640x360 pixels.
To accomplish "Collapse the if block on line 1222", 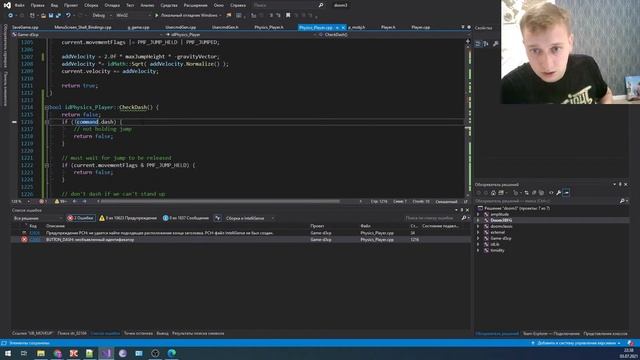I will pos(47,165).
